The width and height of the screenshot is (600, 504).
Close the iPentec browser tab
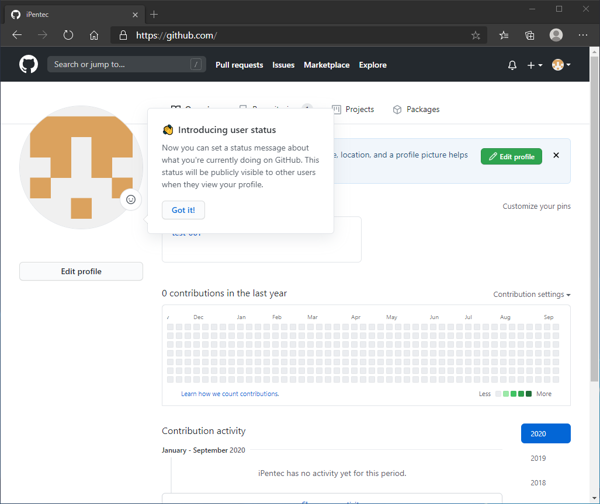coord(135,15)
